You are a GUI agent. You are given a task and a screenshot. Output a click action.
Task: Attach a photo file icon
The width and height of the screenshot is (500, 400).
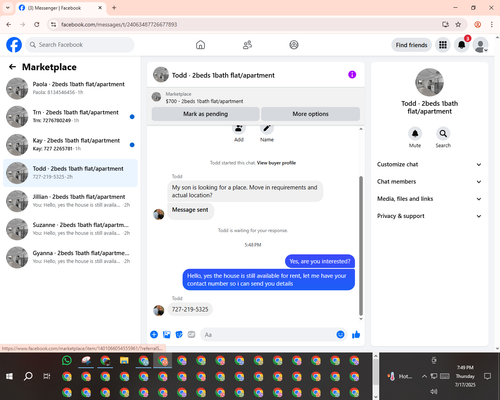coord(167,334)
